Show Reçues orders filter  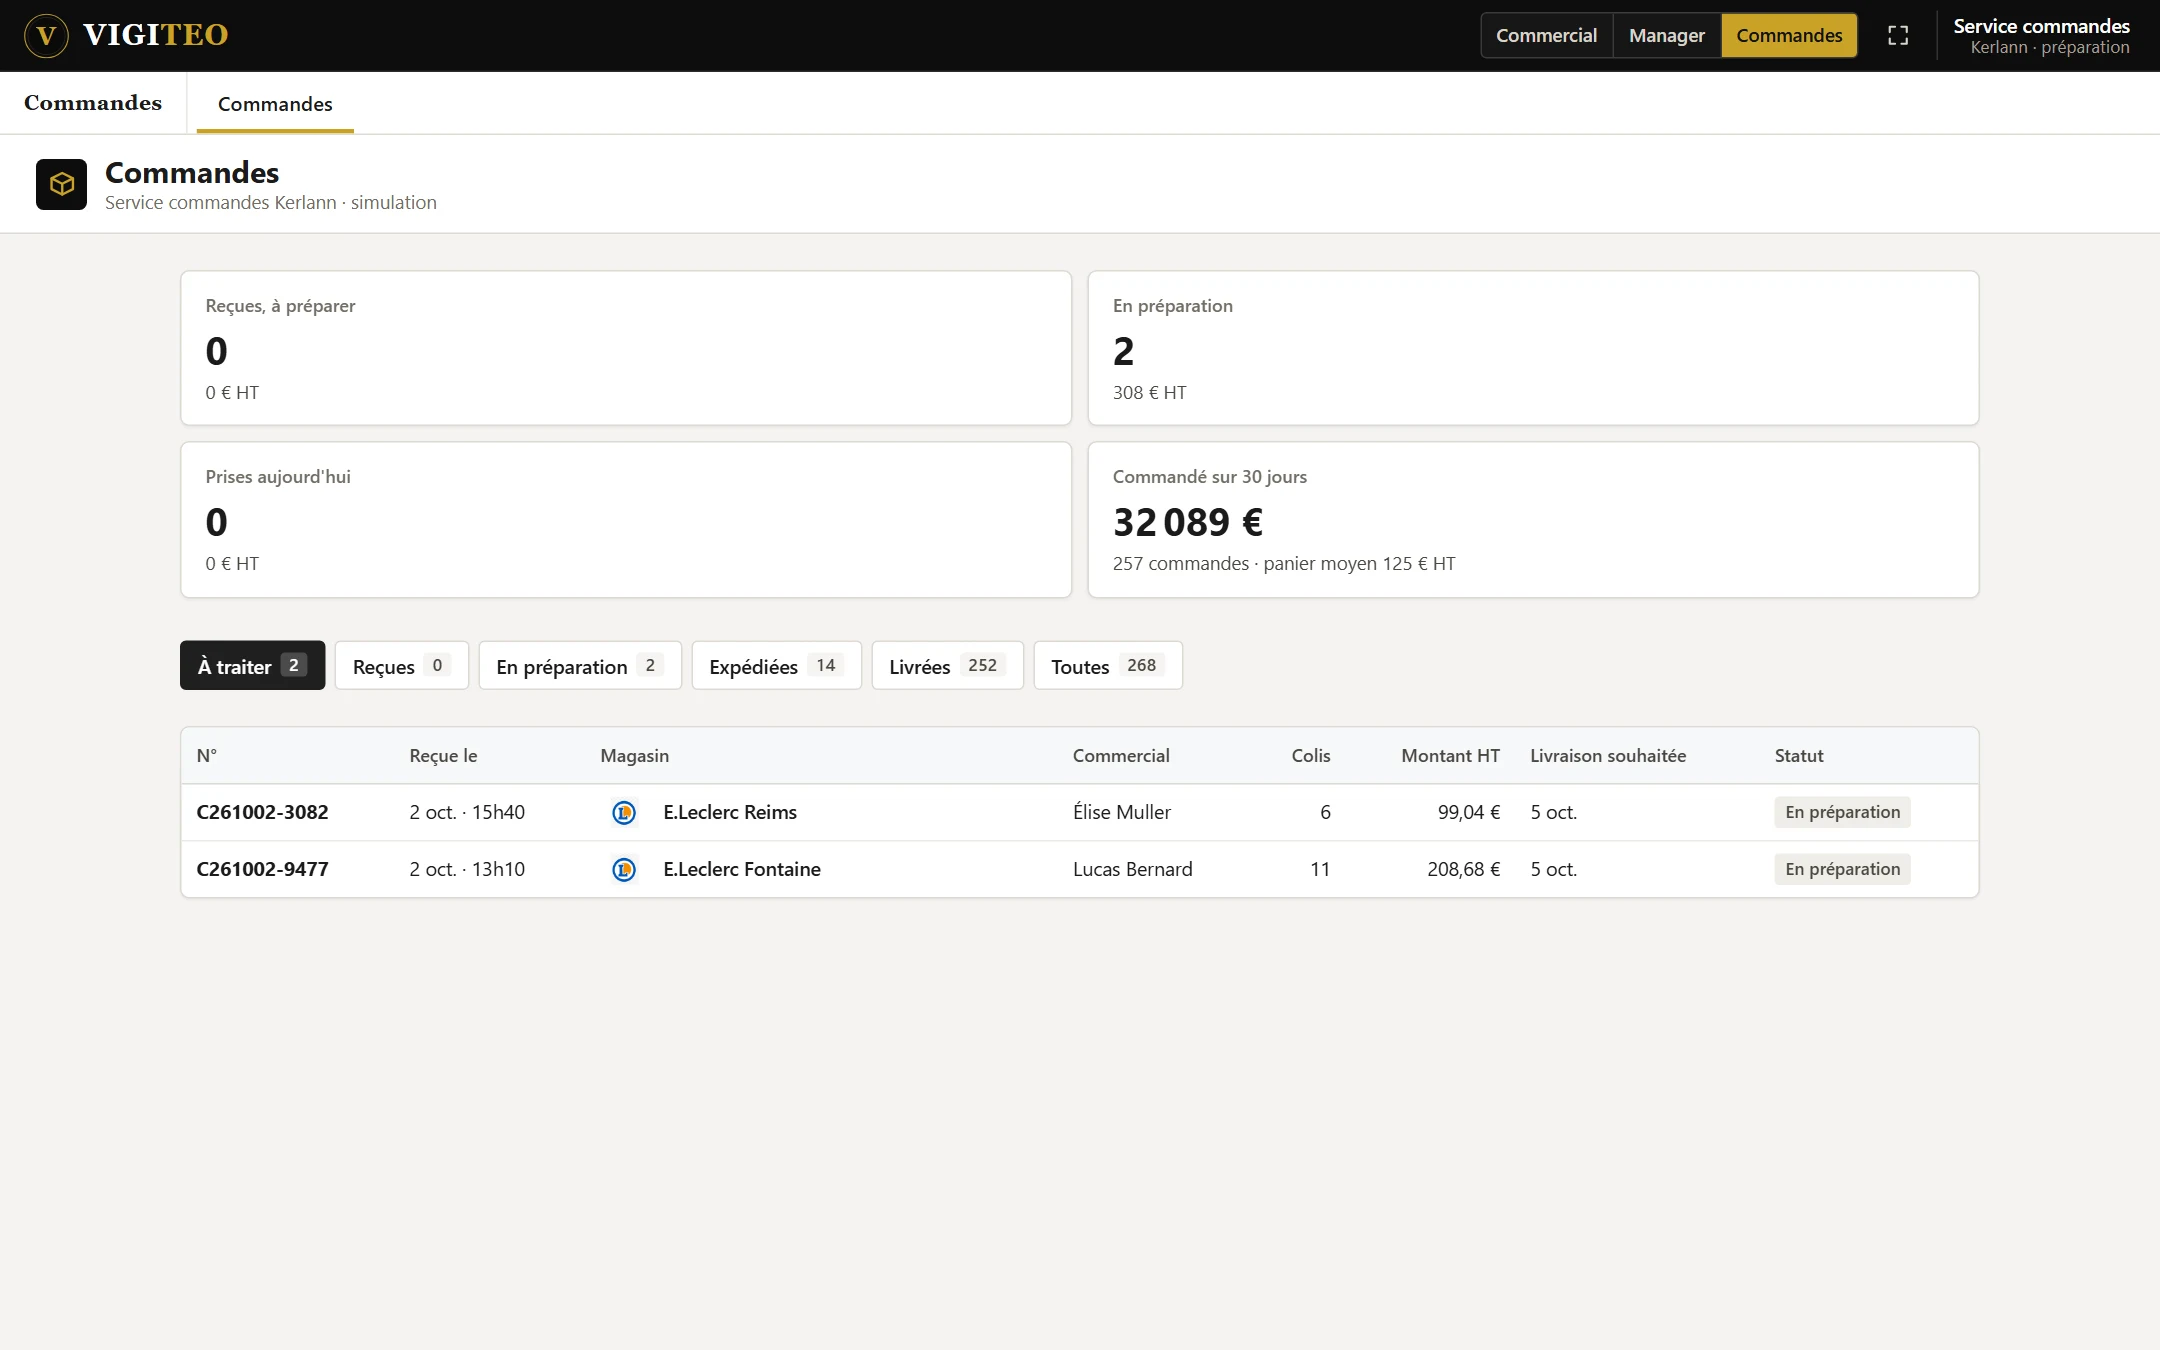[402, 666]
